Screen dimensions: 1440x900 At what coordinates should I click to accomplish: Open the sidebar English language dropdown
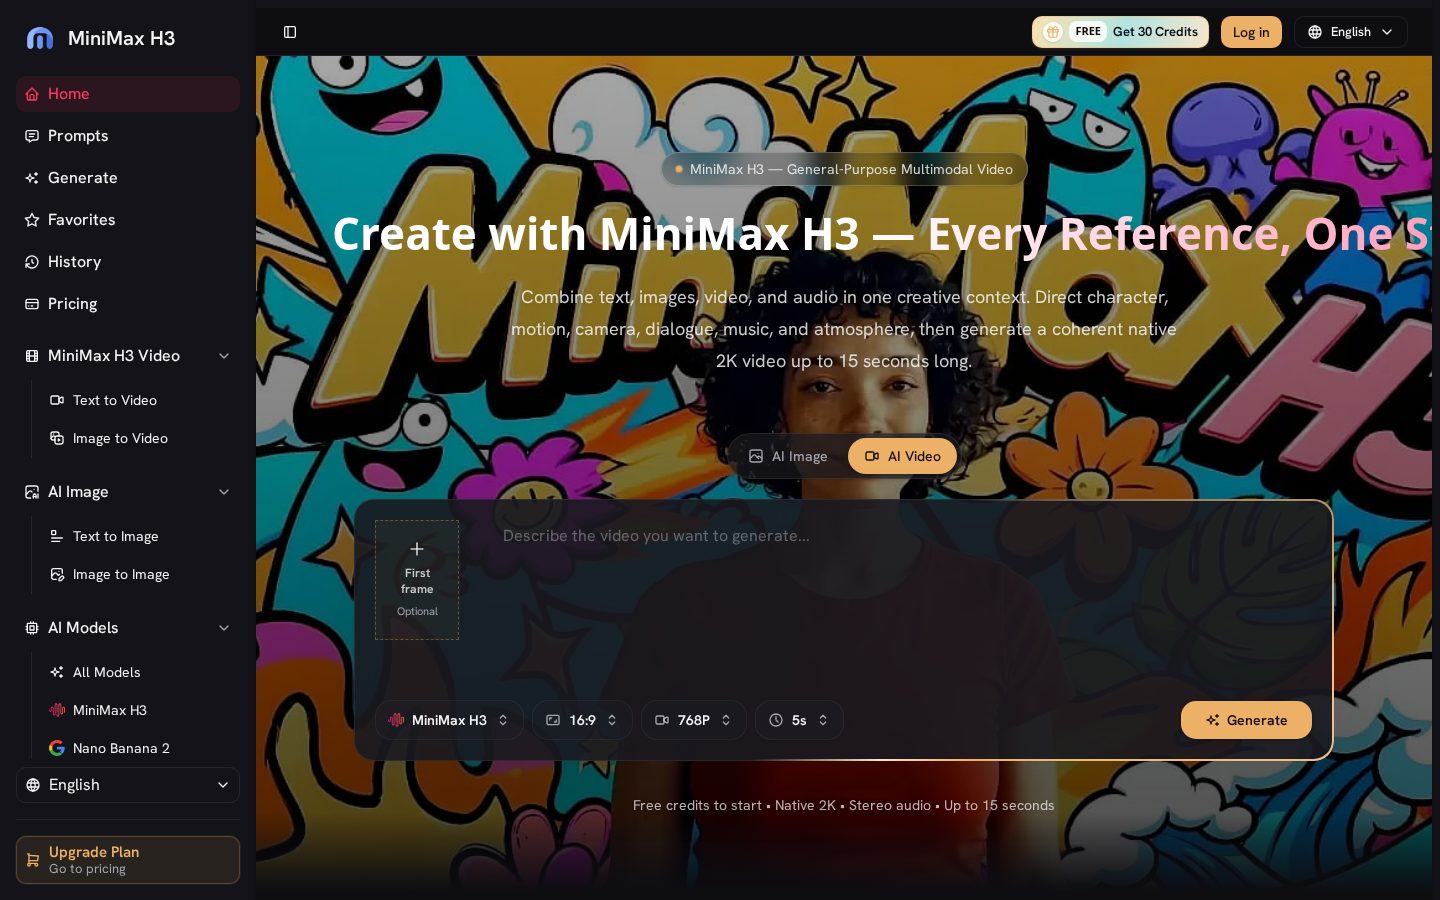[128, 785]
